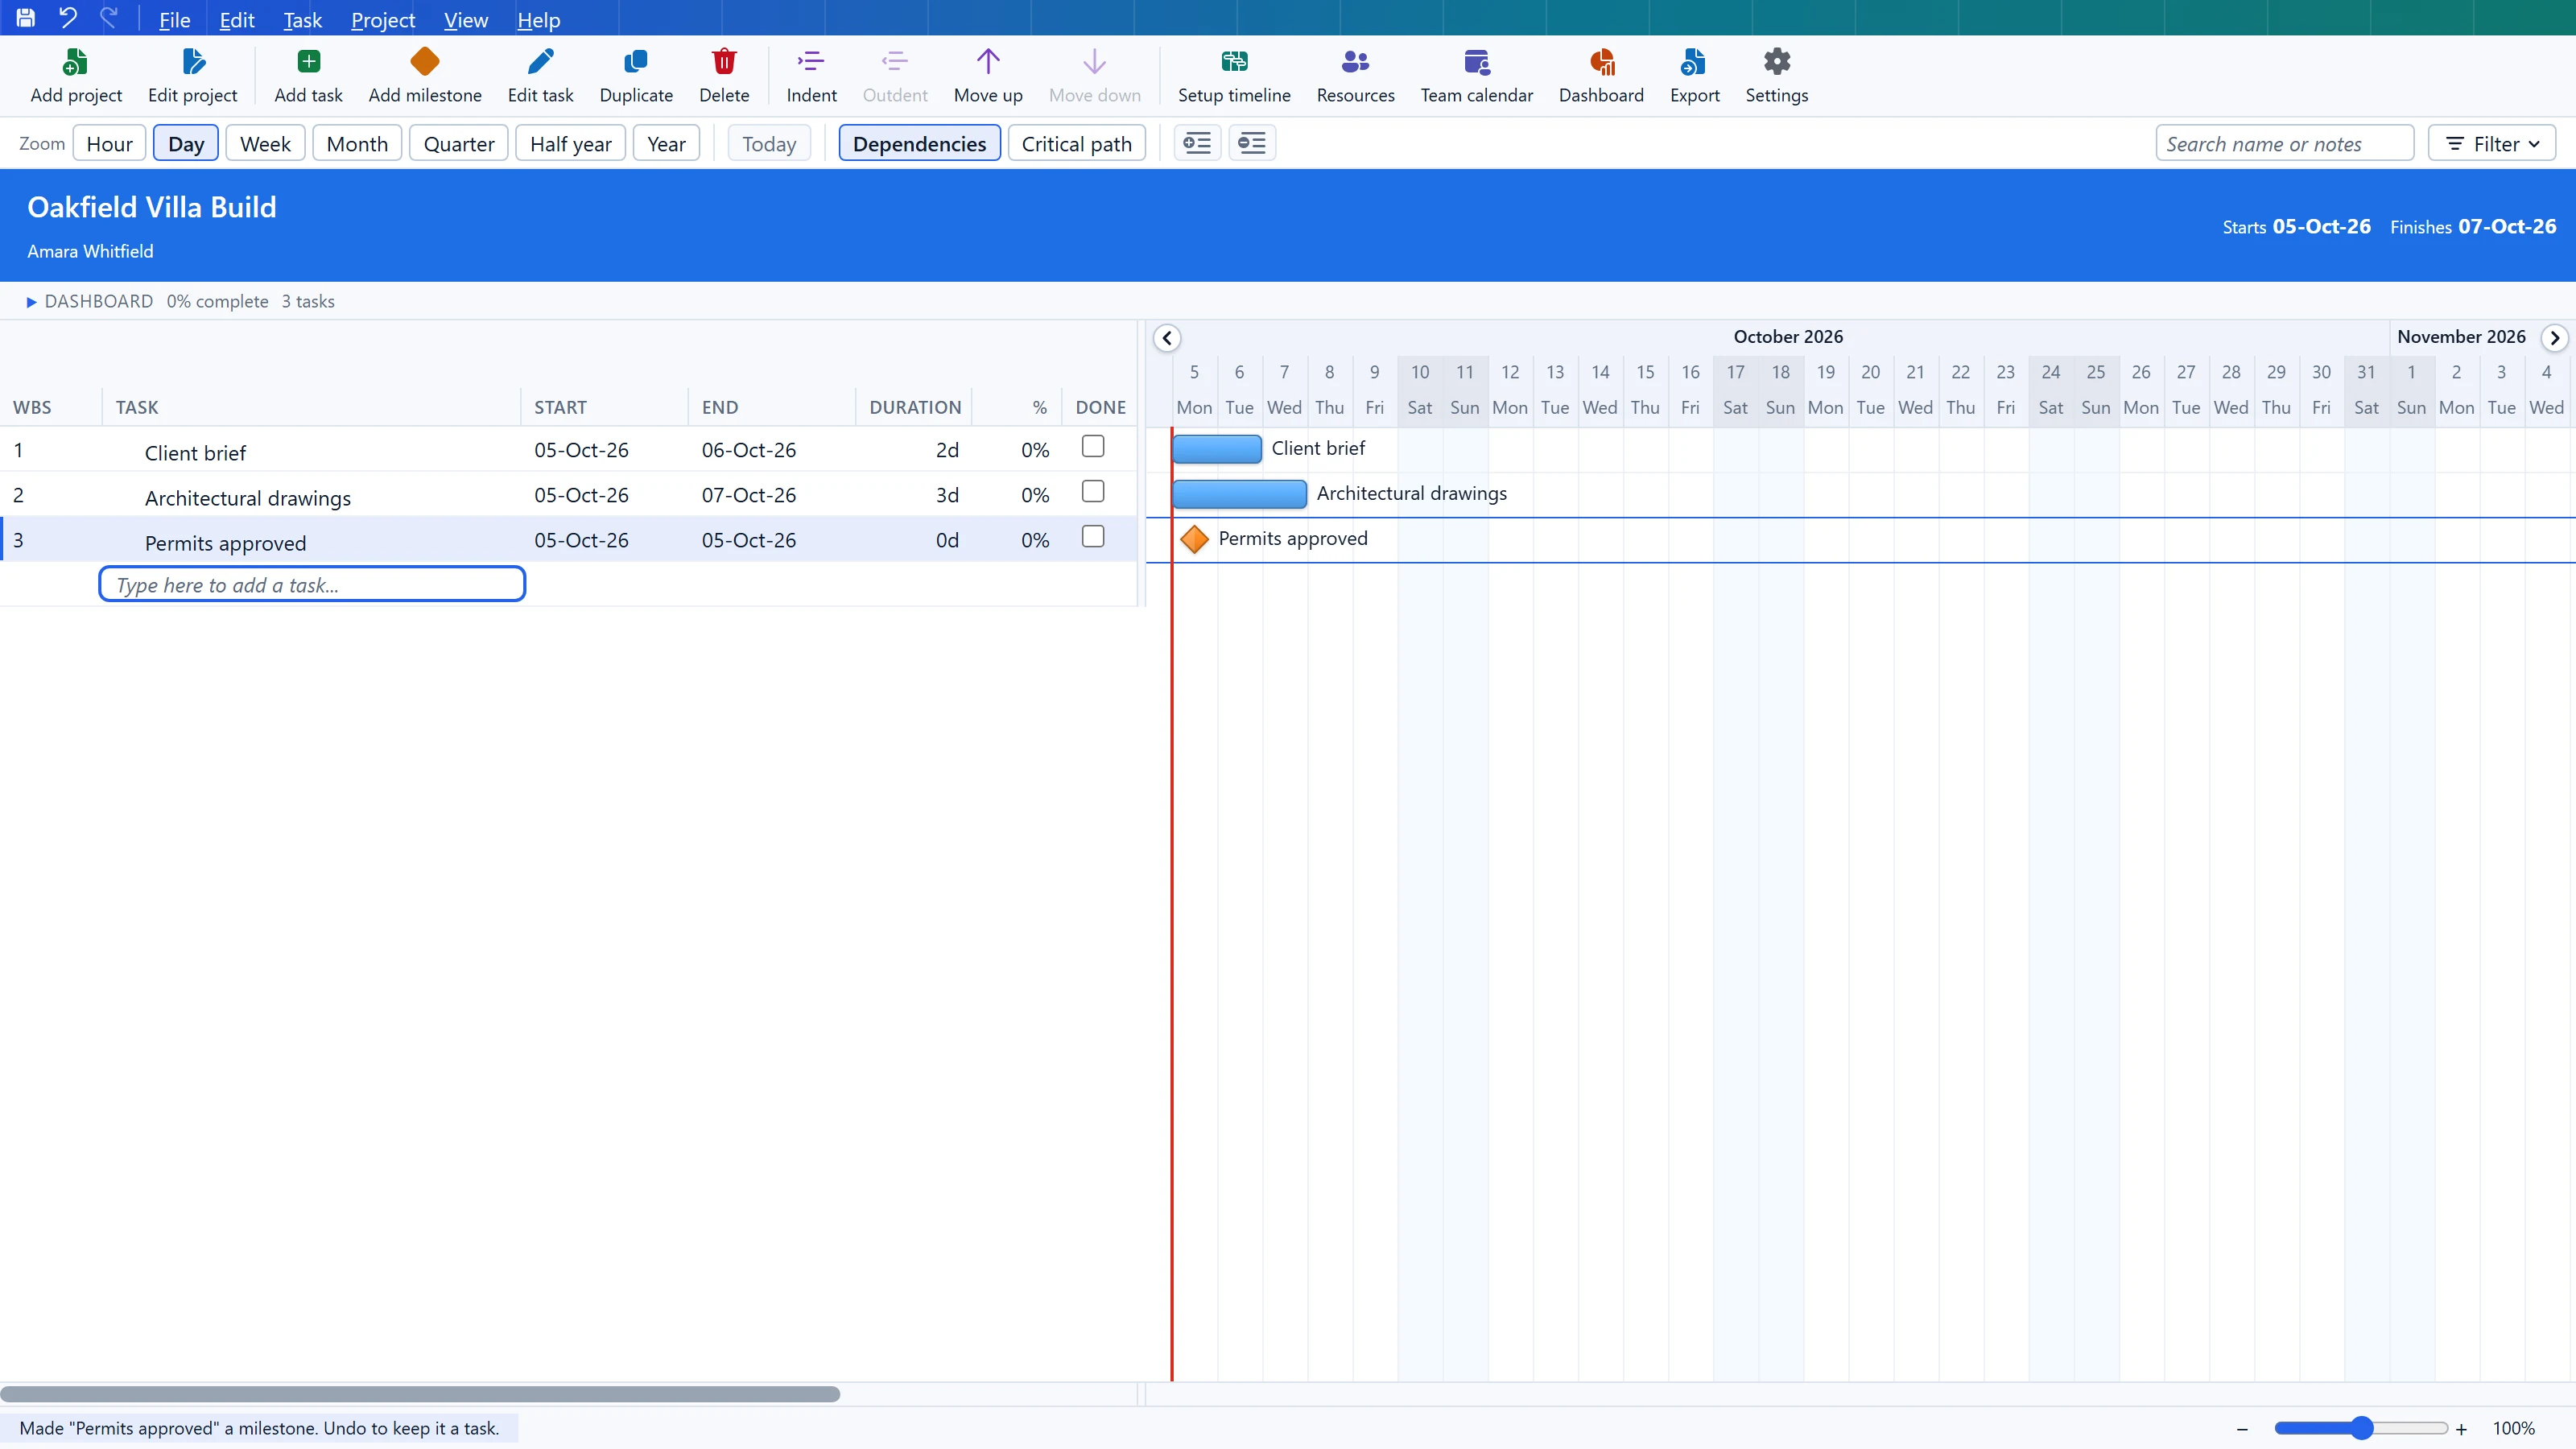Click the Save disk icon
2576x1449 pixels.
(26, 18)
